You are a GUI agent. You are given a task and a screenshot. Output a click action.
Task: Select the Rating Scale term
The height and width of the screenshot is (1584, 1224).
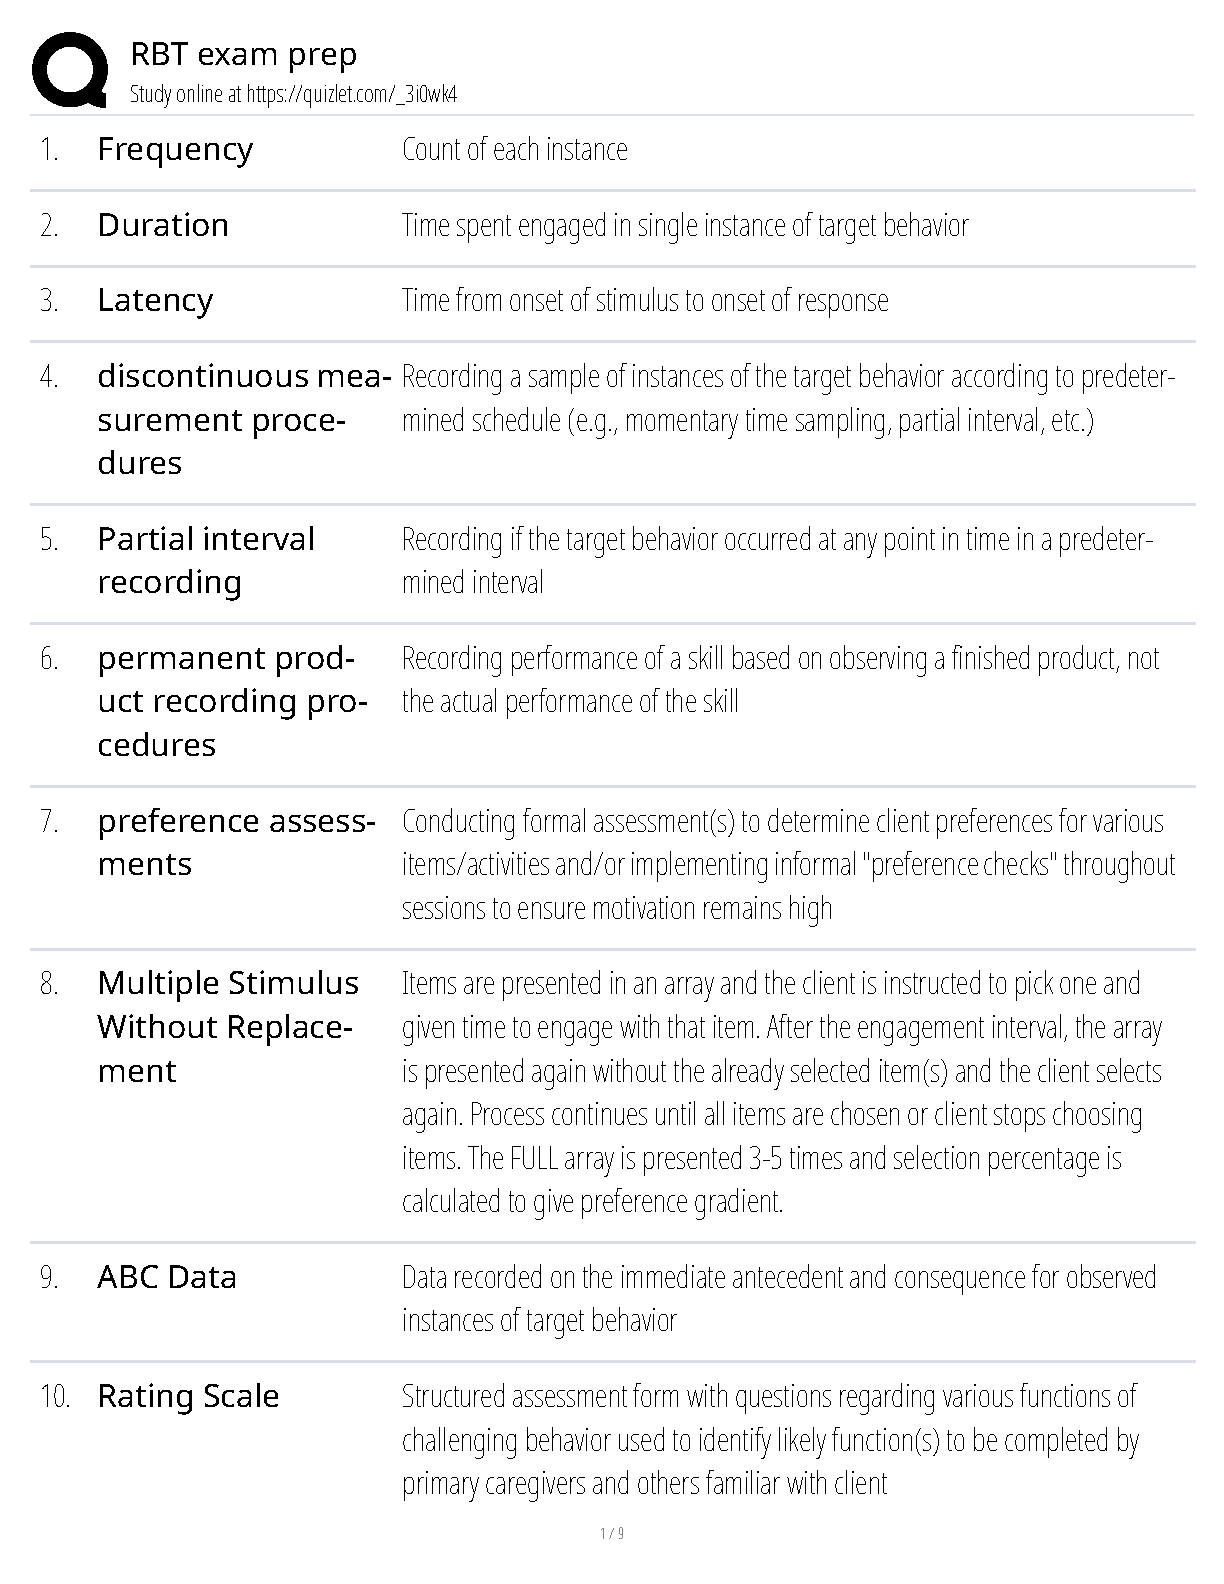(x=188, y=1396)
